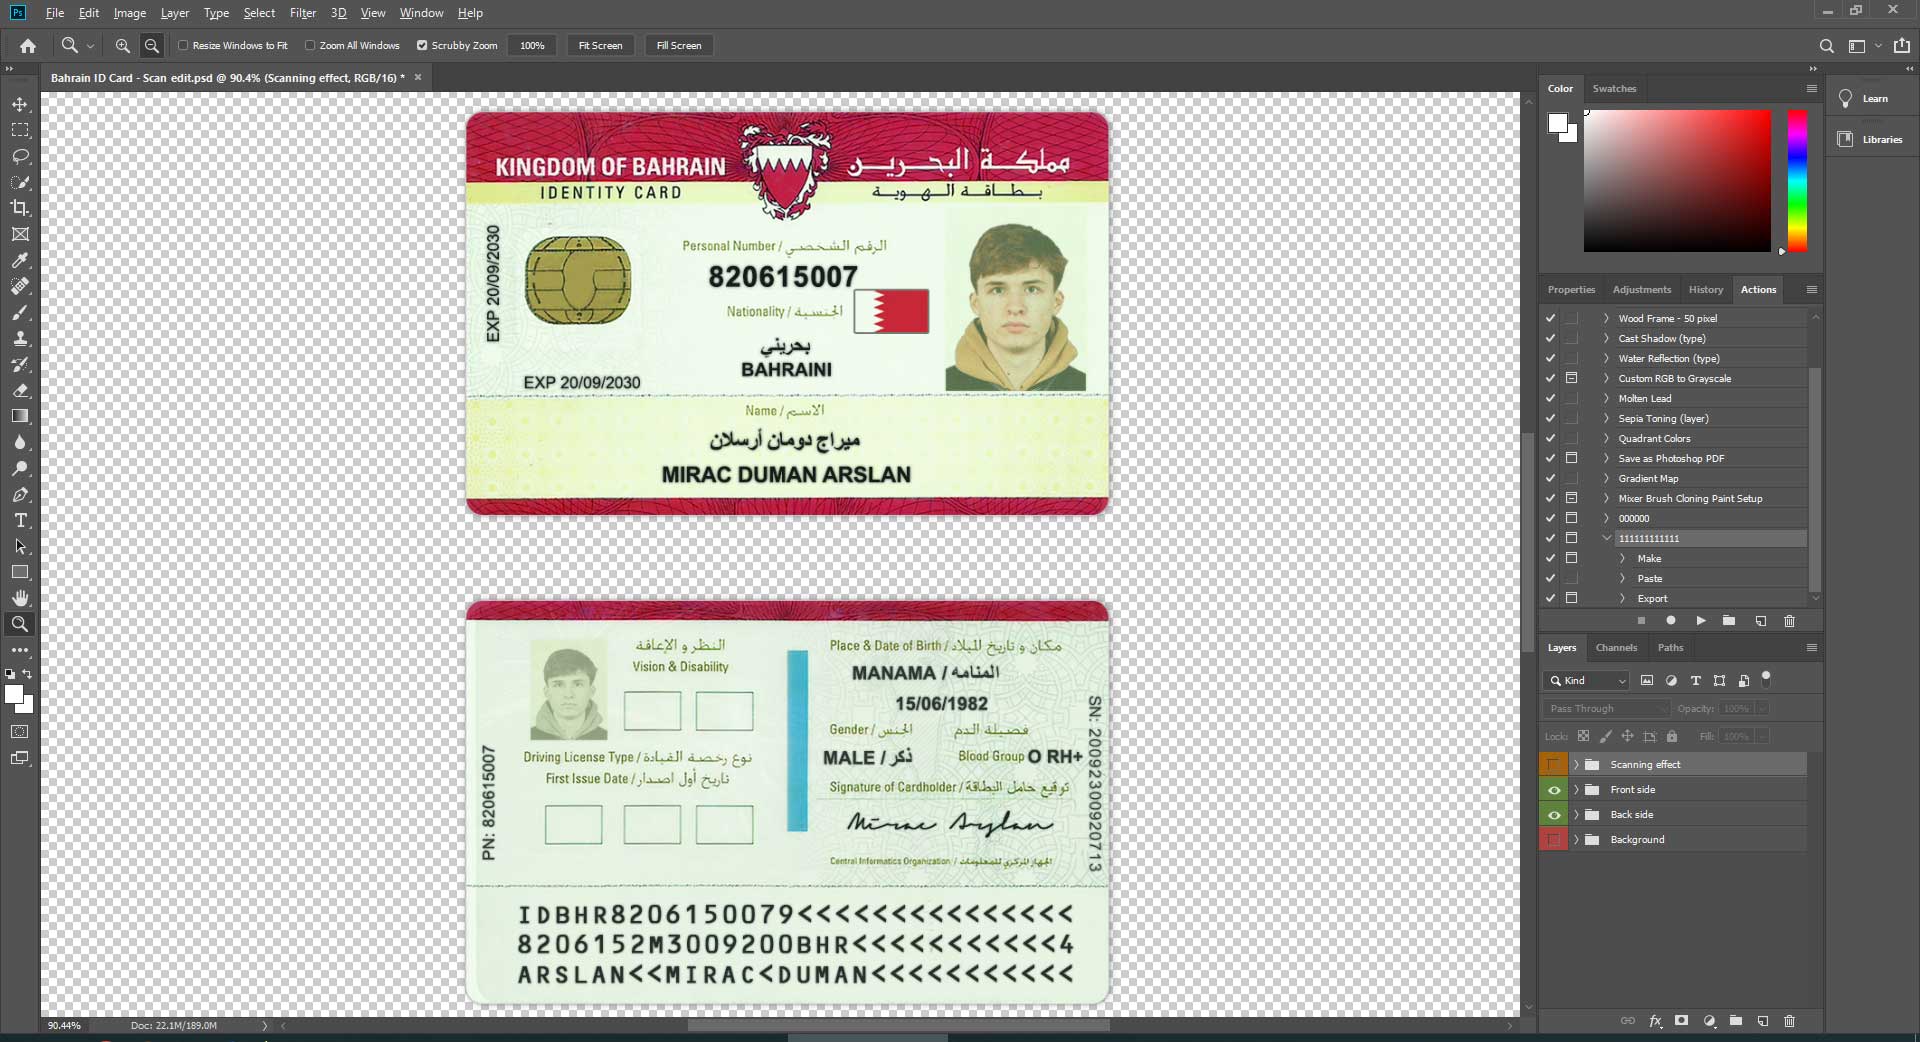Click the Fit Screen button
1920x1042 pixels.
pyautogui.click(x=600, y=45)
